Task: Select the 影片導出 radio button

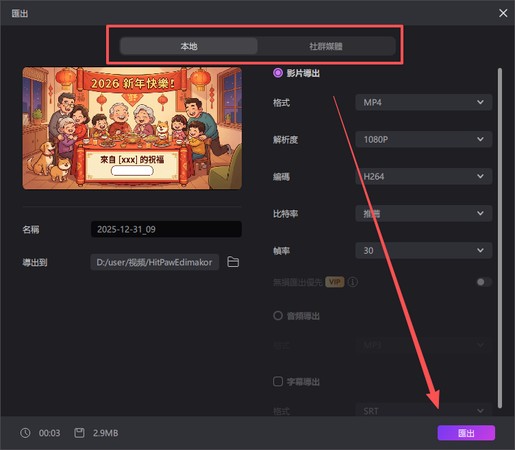Action: (x=278, y=73)
